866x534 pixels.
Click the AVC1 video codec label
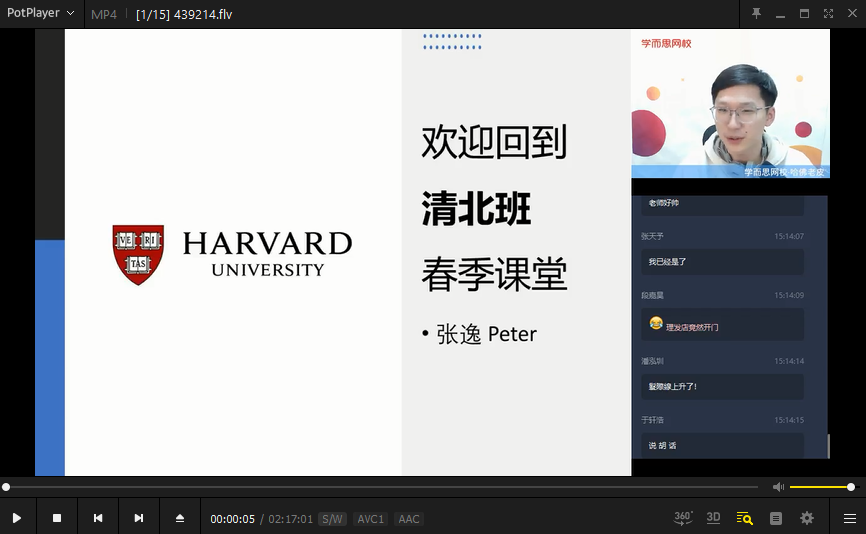pyautogui.click(x=371, y=519)
